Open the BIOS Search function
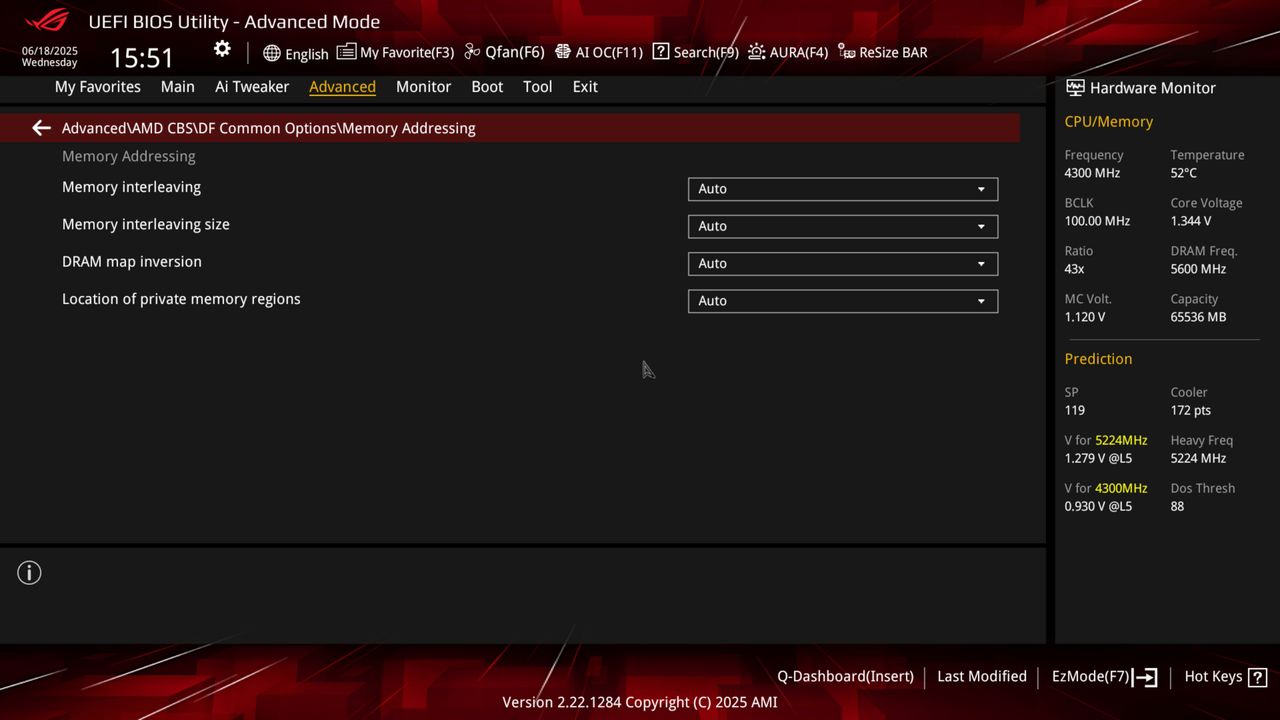The image size is (1280, 720). 694,52
